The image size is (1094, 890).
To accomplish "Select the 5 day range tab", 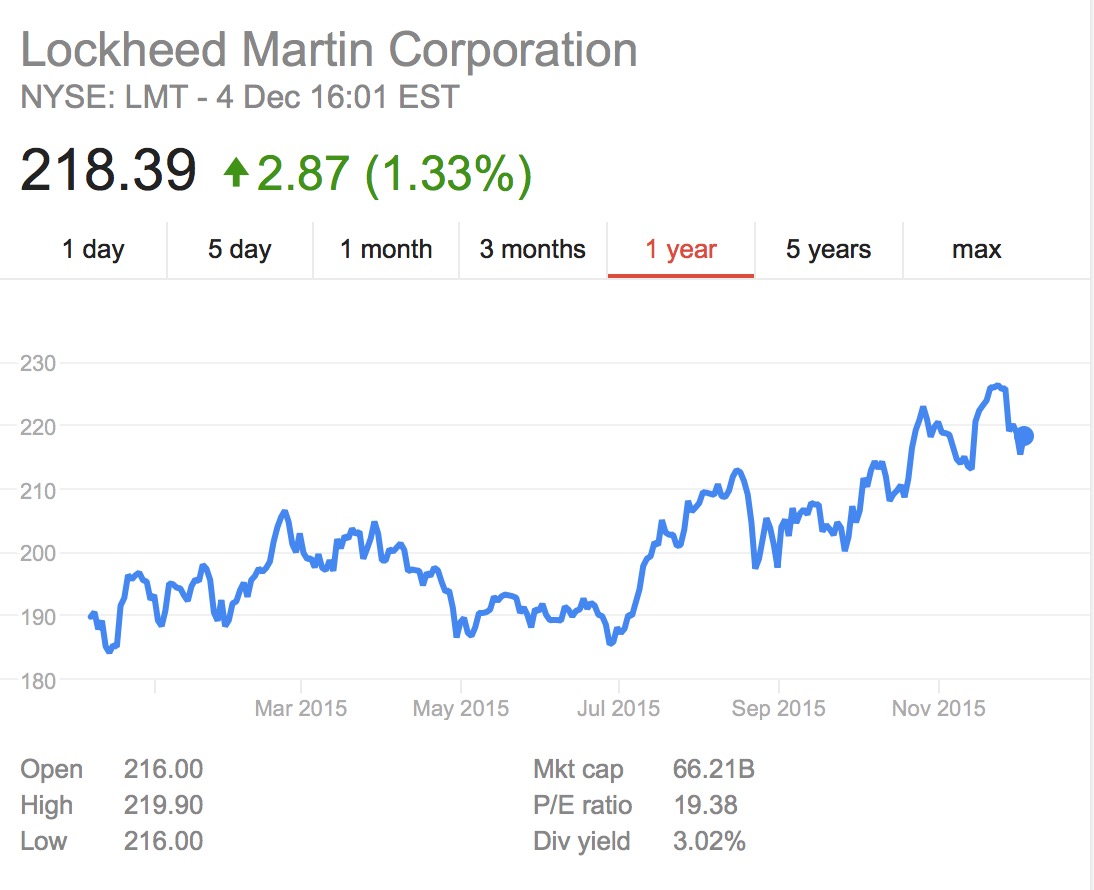I will coord(240,249).
